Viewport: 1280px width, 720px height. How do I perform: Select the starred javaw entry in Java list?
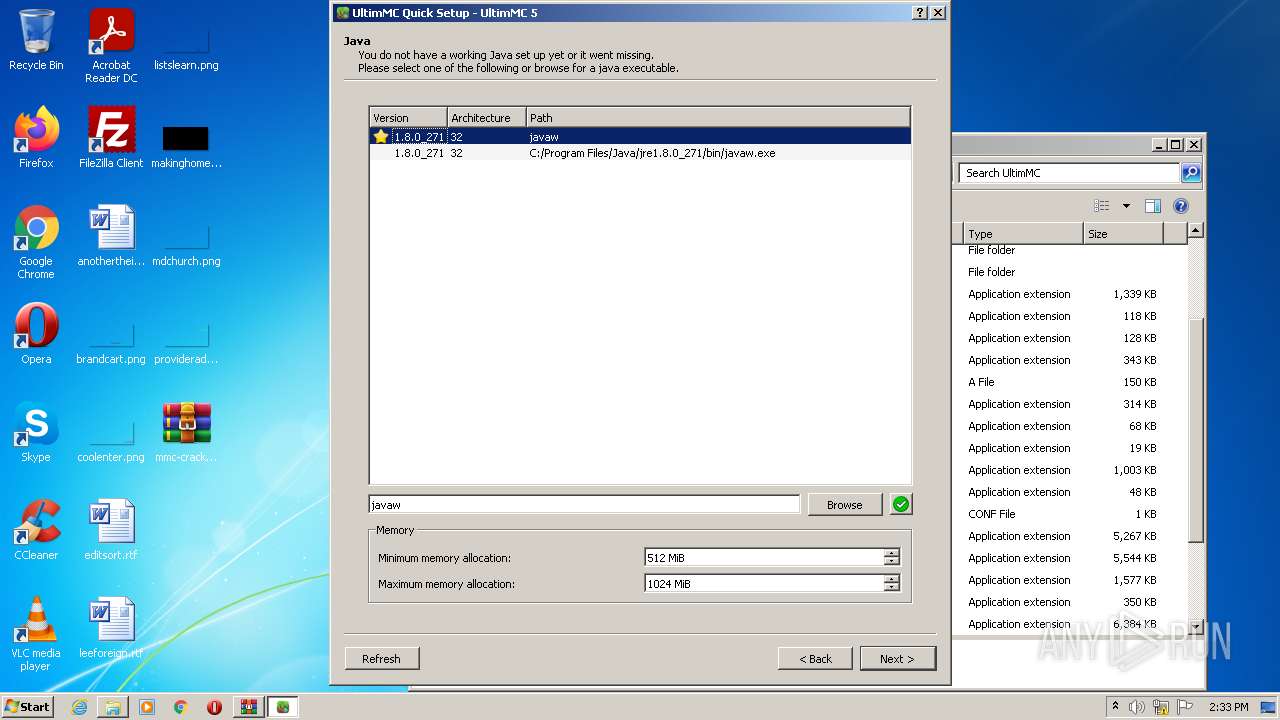click(640, 136)
